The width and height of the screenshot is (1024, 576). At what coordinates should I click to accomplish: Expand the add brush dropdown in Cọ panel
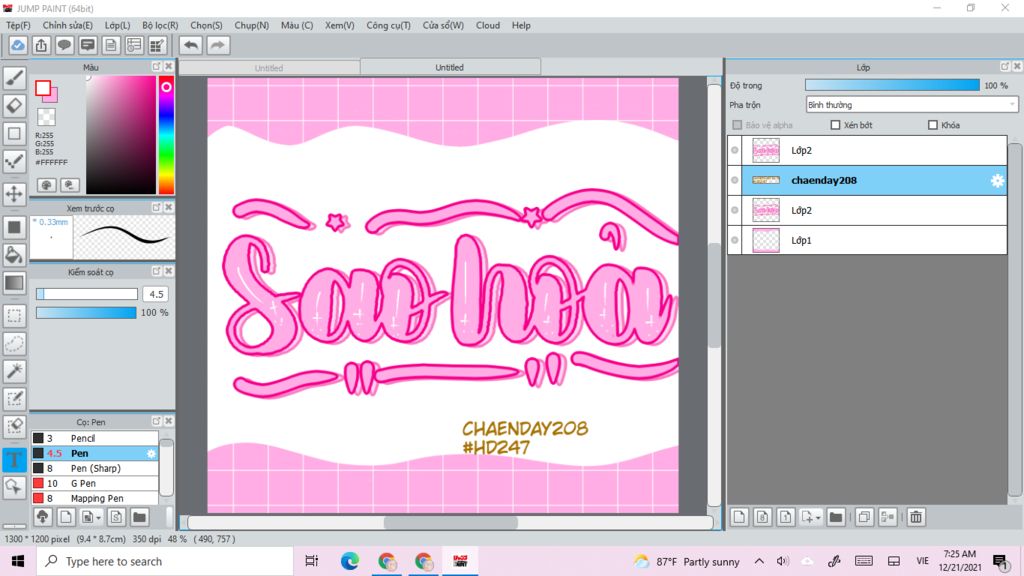point(99,518)
